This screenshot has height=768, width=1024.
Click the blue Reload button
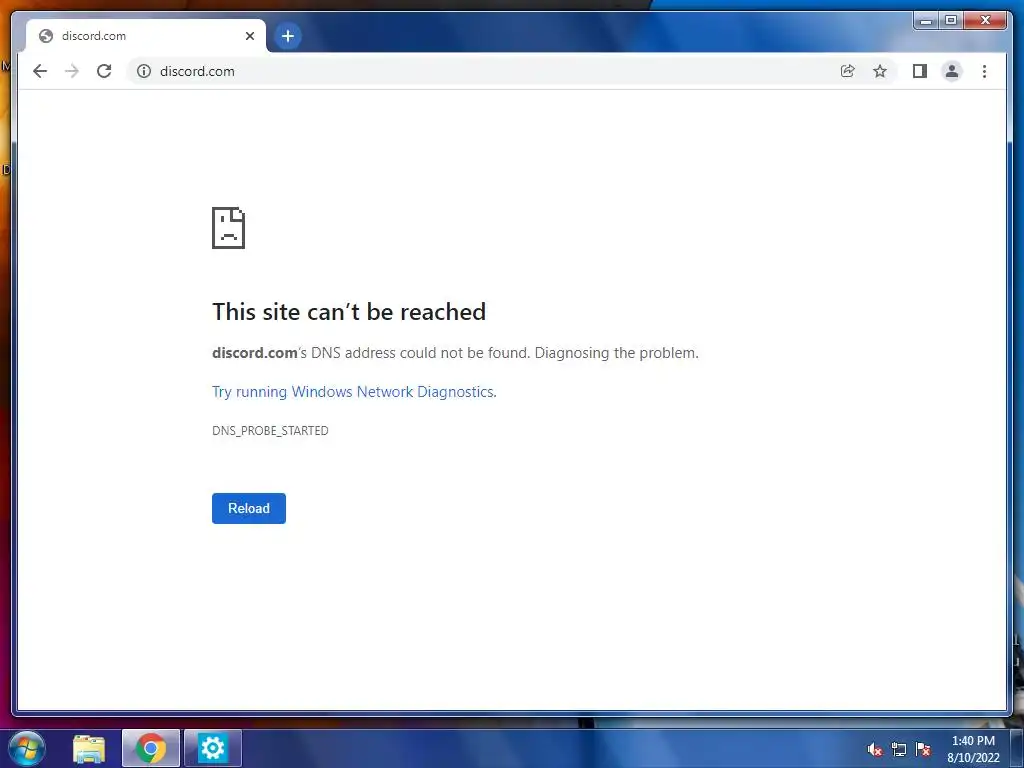(x=249, y=508)
